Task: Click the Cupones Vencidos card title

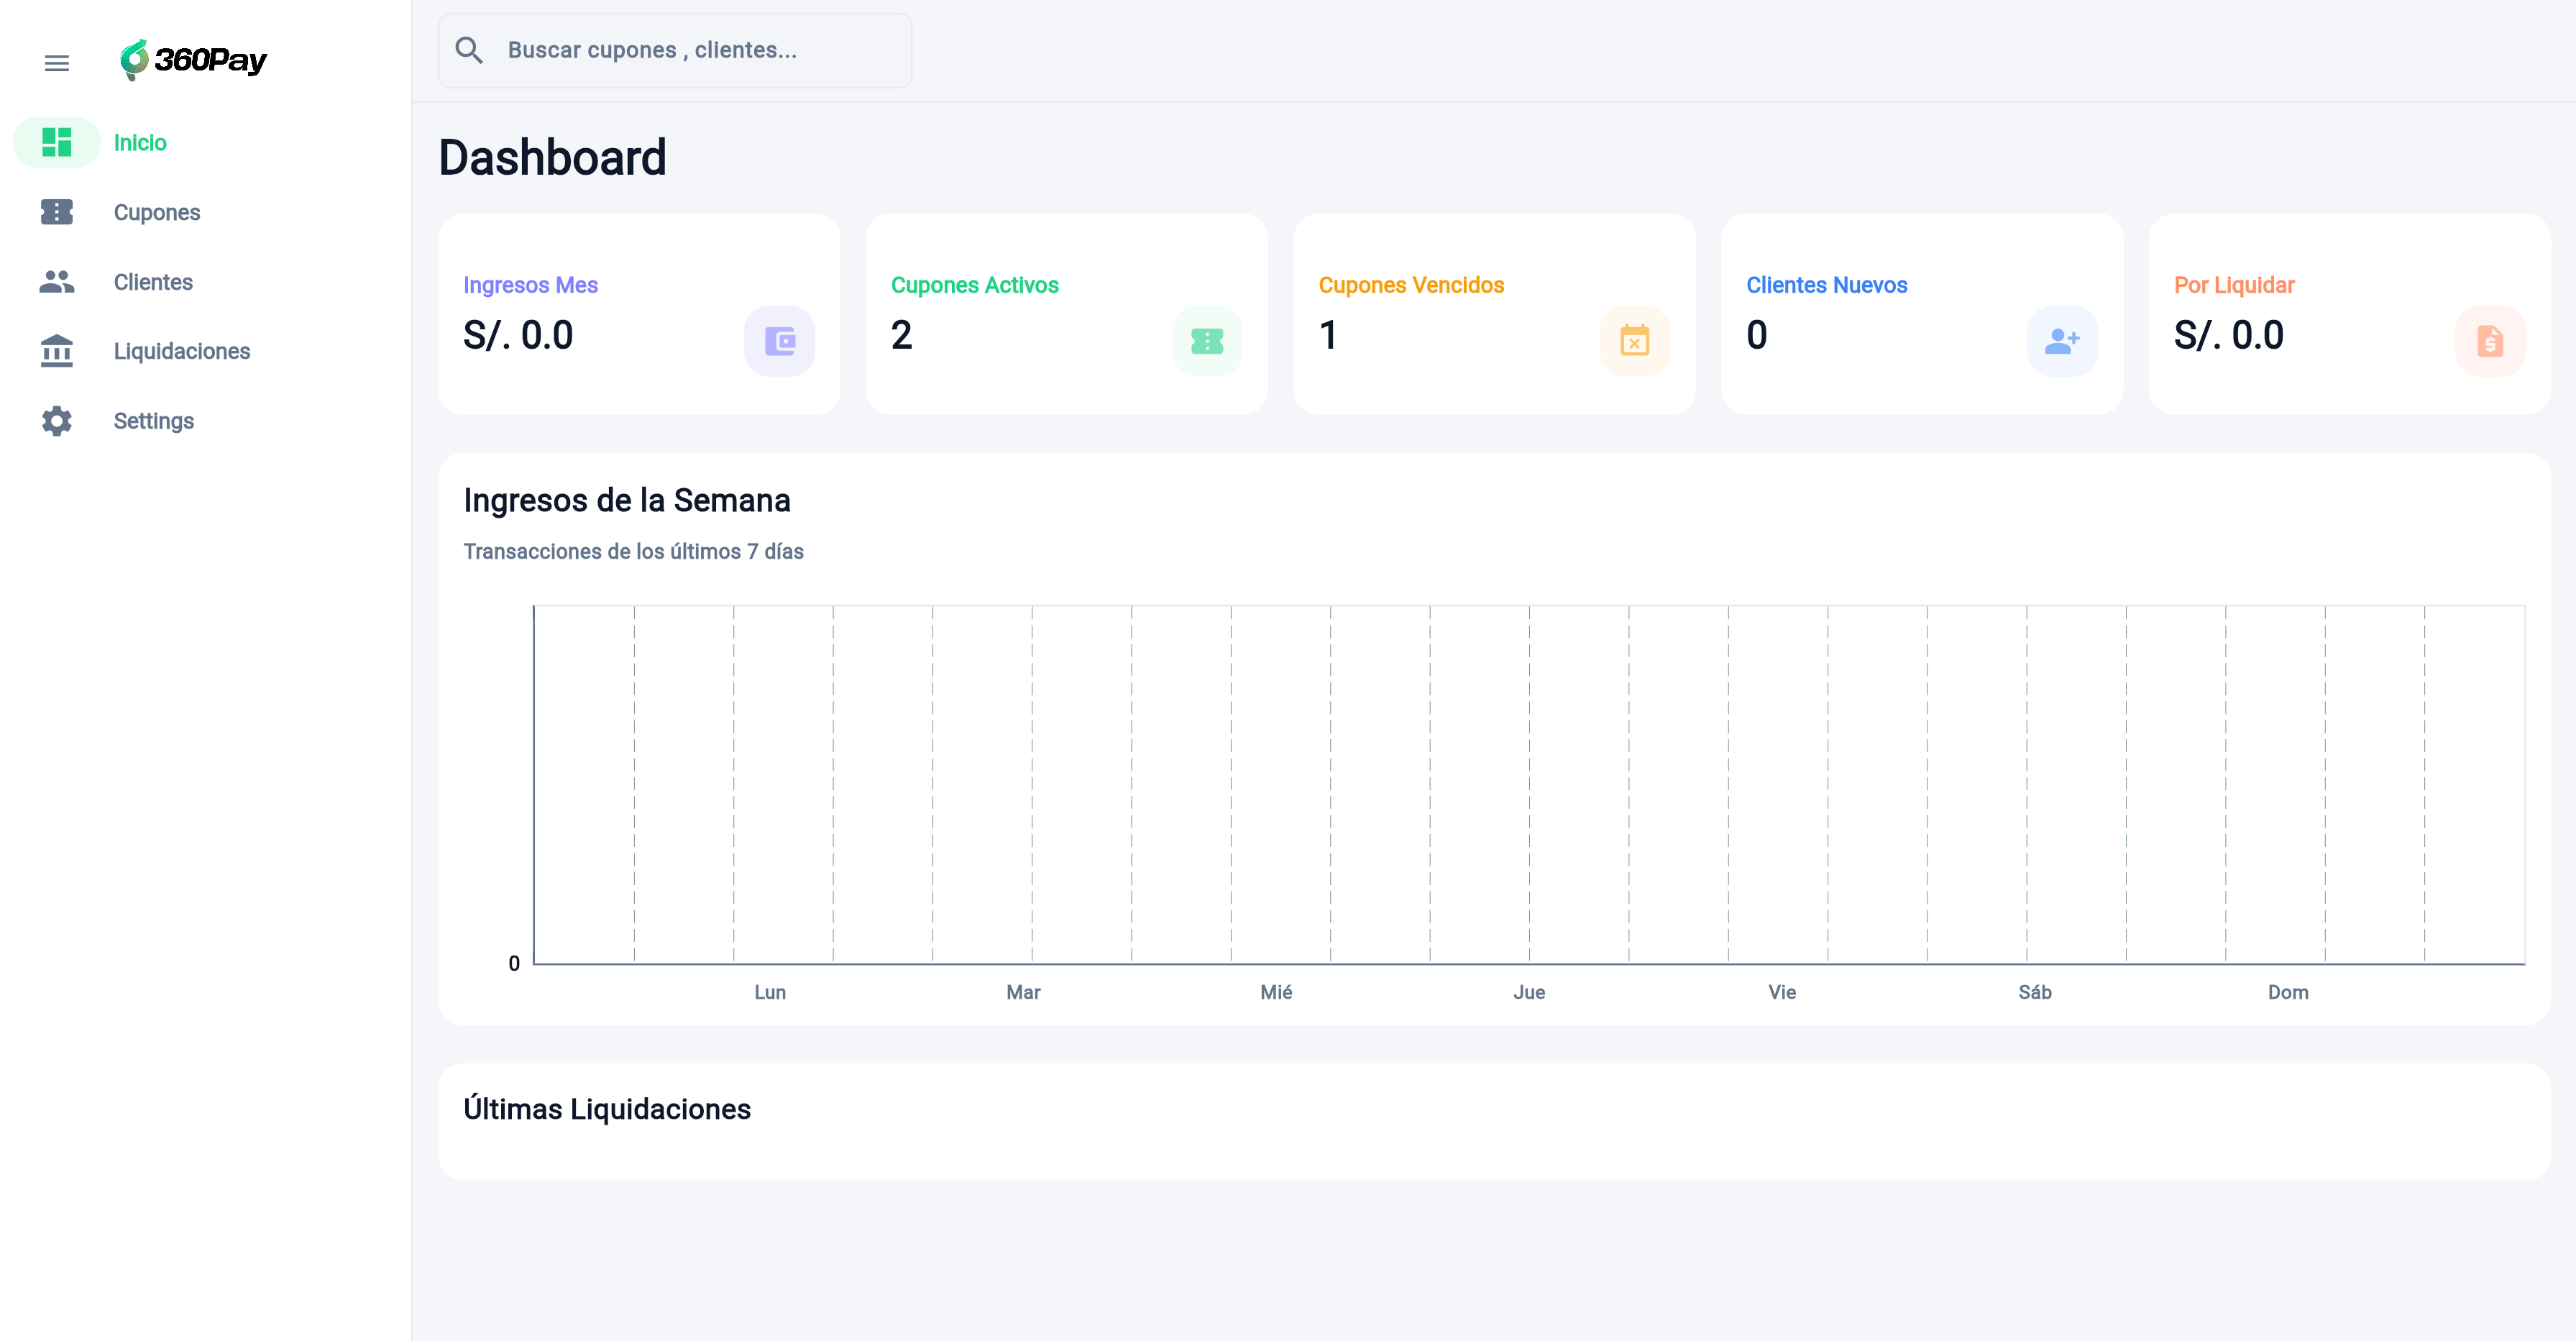Action: coord(1410,285)
